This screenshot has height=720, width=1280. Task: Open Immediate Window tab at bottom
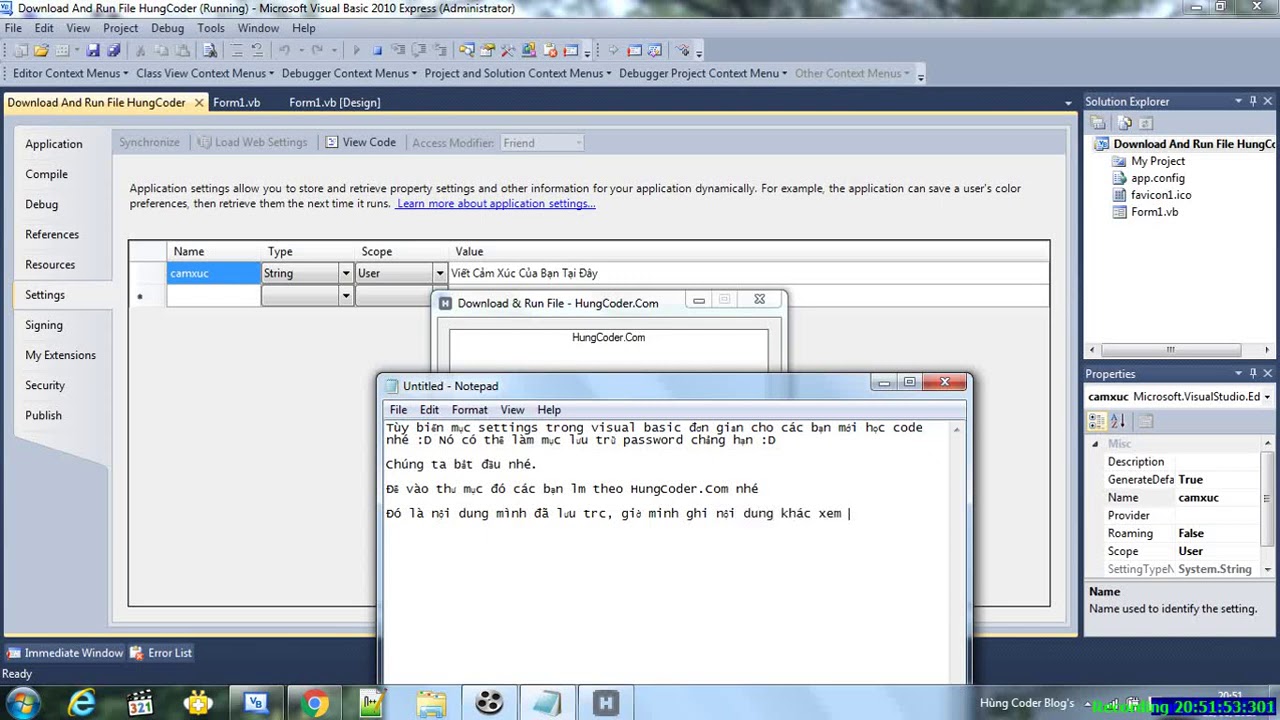(x=65, y=653)
